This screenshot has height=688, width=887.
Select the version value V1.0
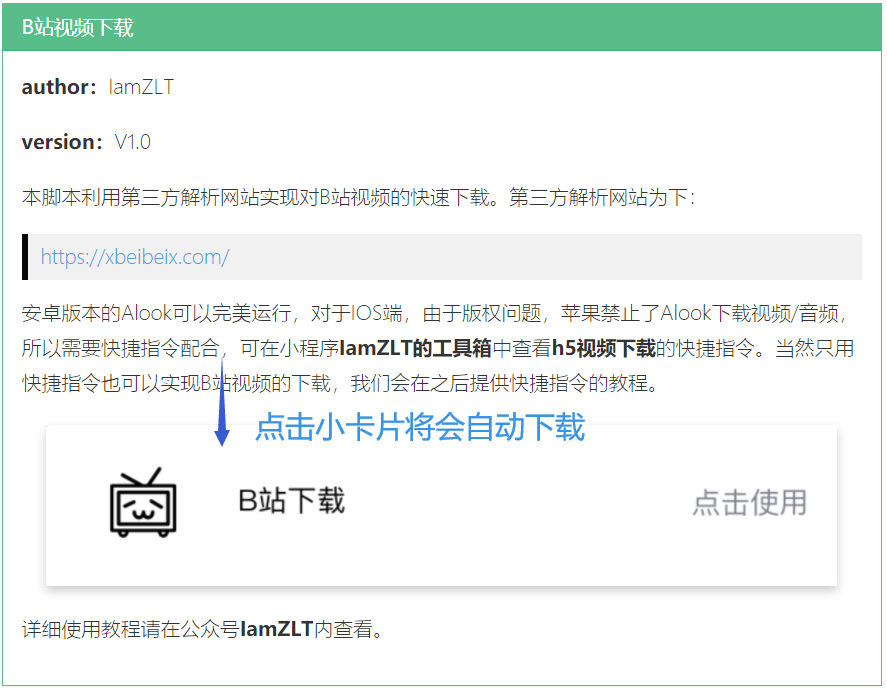click(x=132, y=142)
